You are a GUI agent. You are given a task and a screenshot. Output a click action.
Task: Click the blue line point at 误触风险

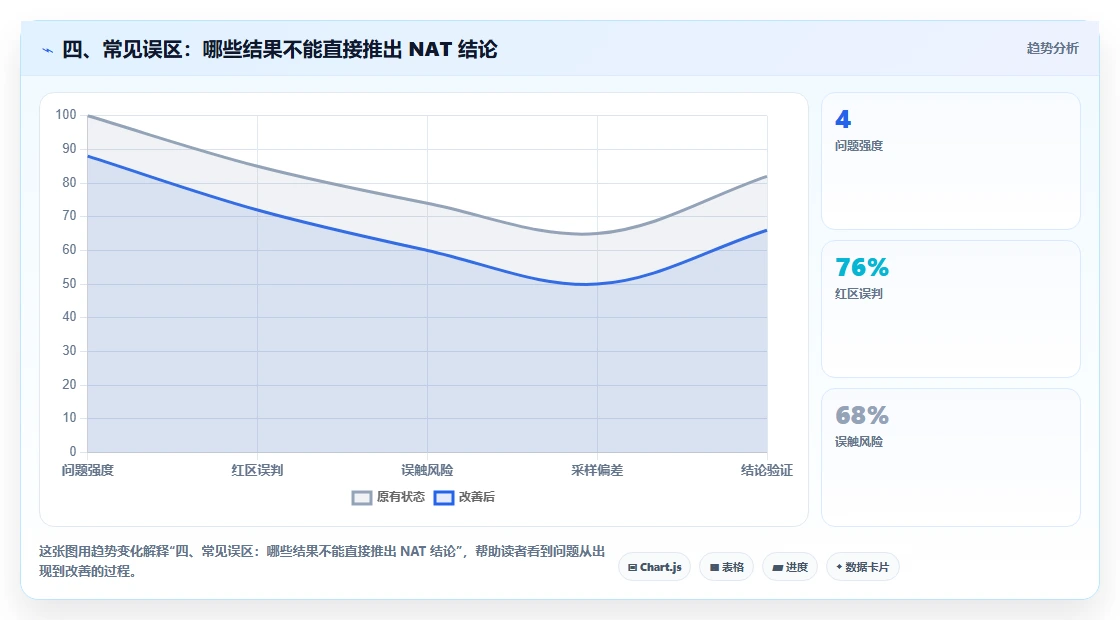pyautogui.click(x=427, y=250)
